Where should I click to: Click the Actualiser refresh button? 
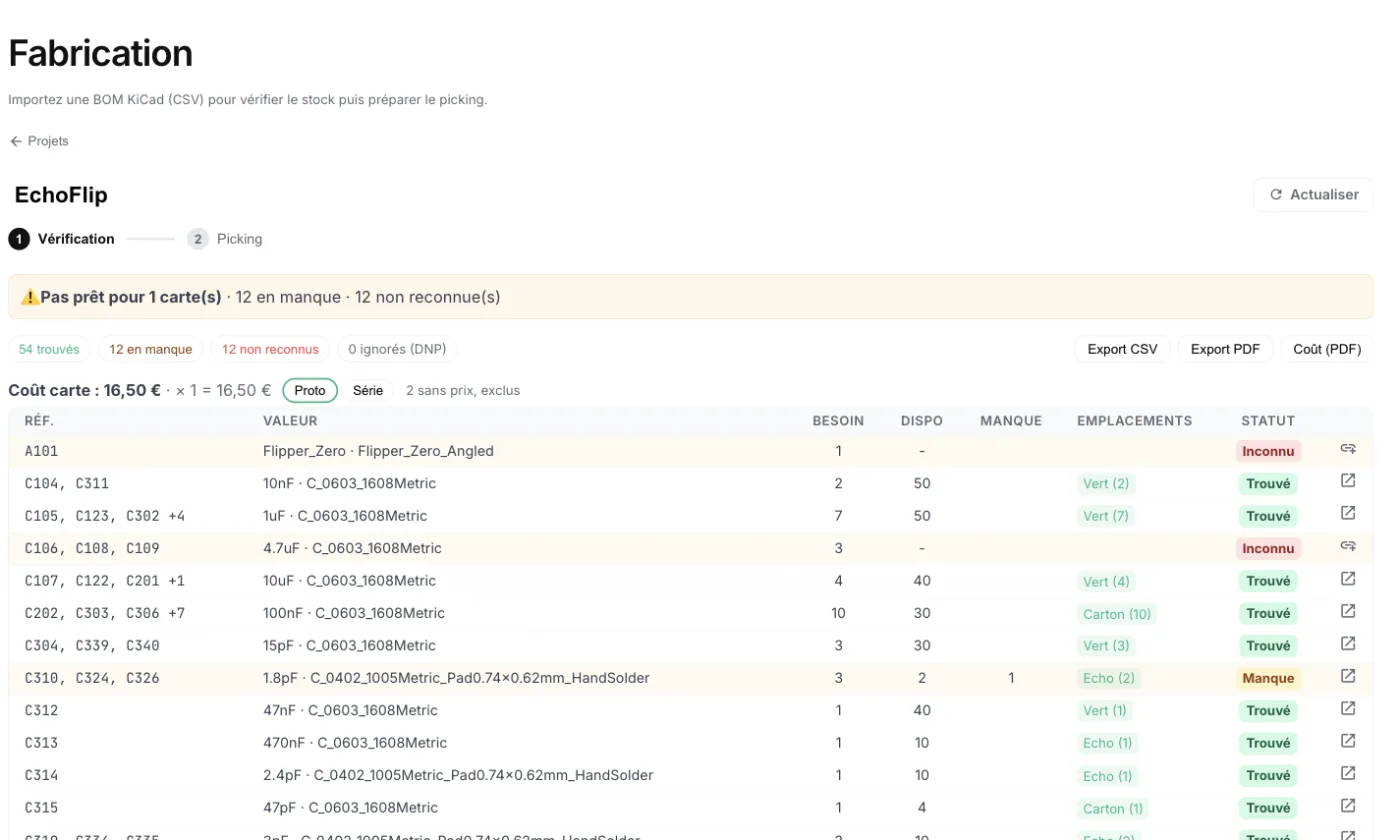tap(1313, 194)
